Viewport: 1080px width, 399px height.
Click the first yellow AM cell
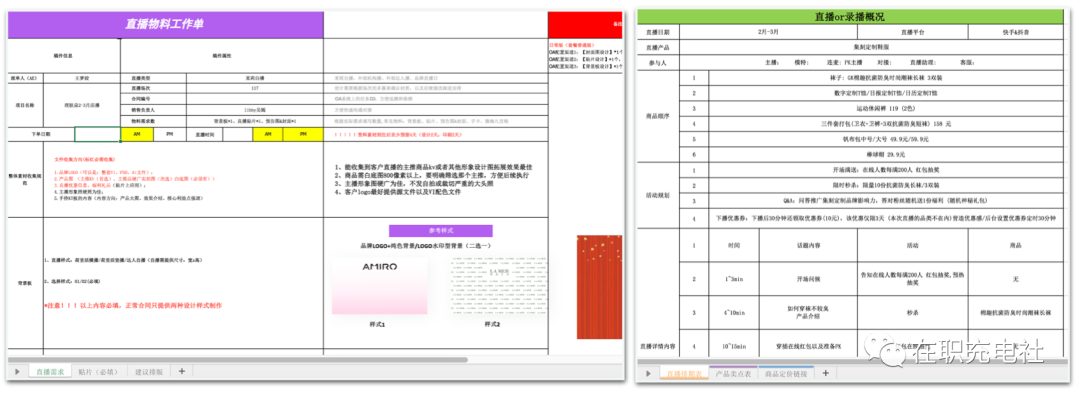coord(136,134)
